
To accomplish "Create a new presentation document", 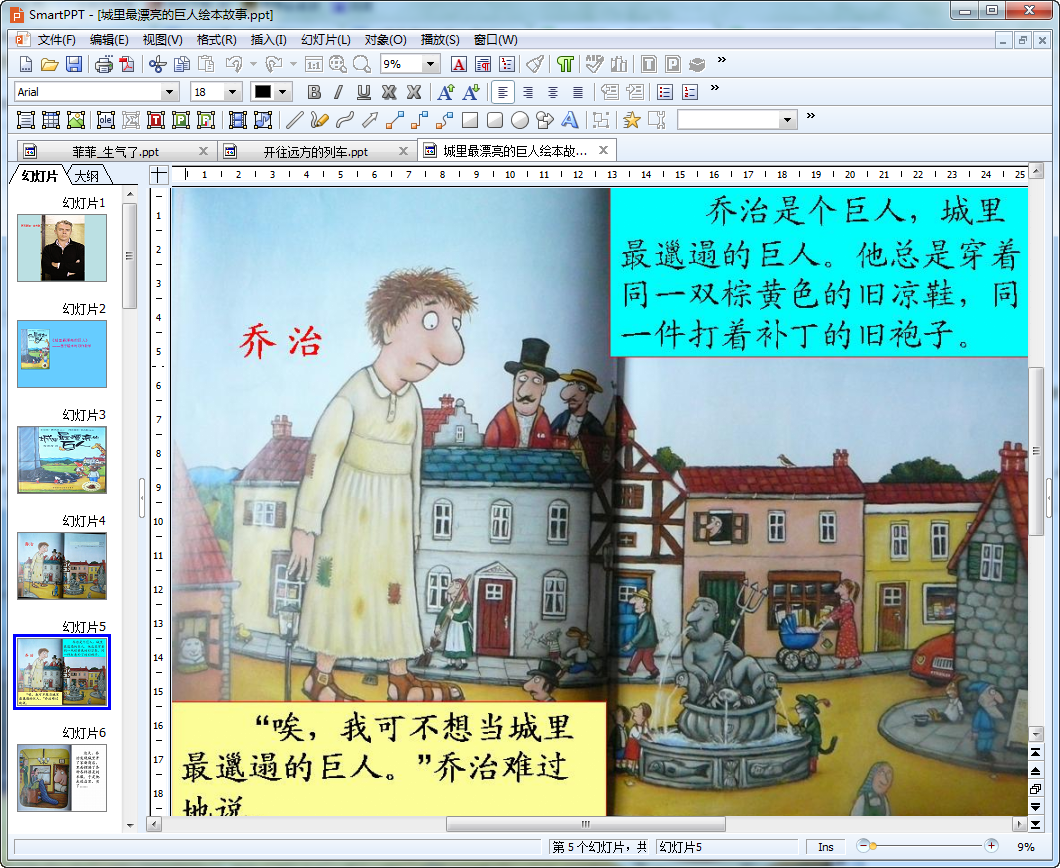I will coord(25,64).
